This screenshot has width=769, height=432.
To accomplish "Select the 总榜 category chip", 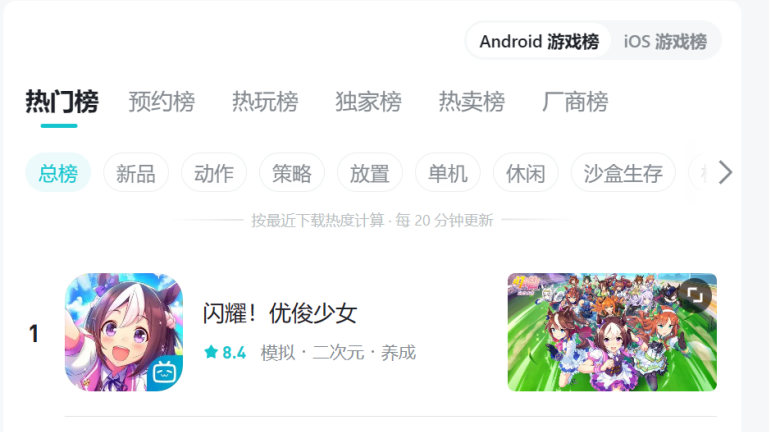I will [x=58, y=173].
